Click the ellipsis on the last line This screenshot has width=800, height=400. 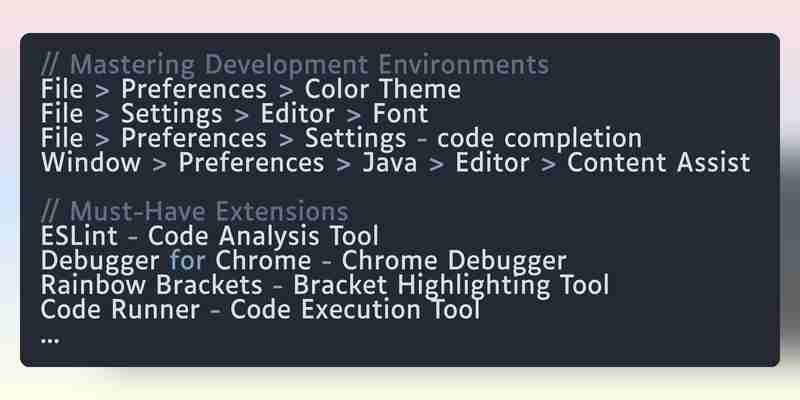[49, 340]
